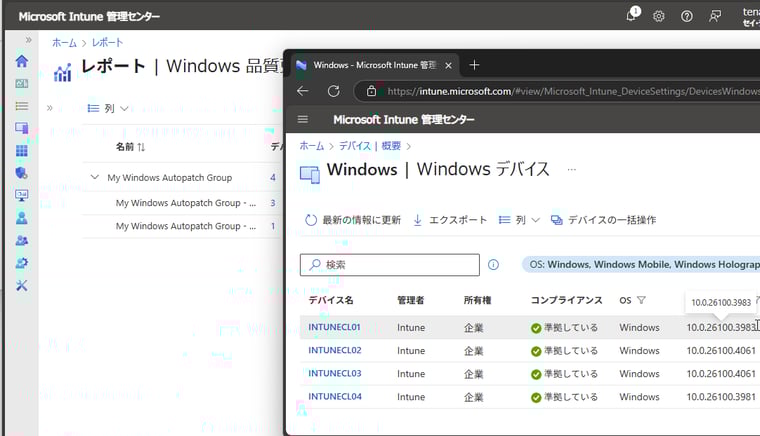Click ホーム breadcrumb in front window
The height and width of the screenshot is (436, 760).
pyautogui.click(x=312, y=146)
